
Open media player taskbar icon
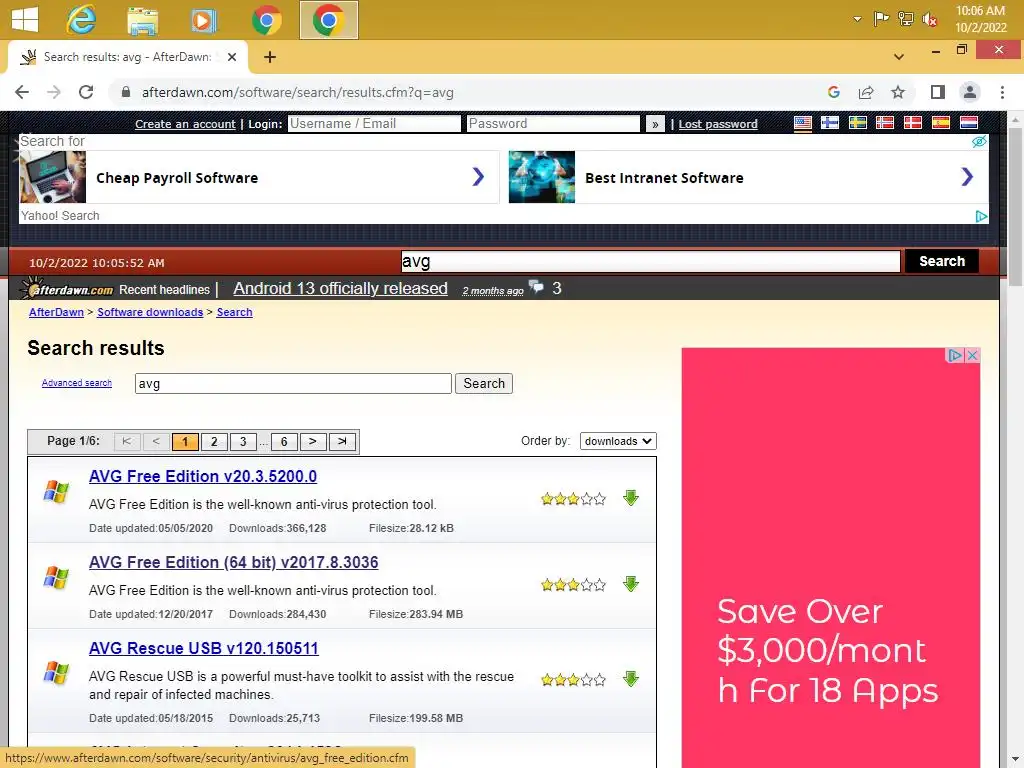(x=204, y=20)
